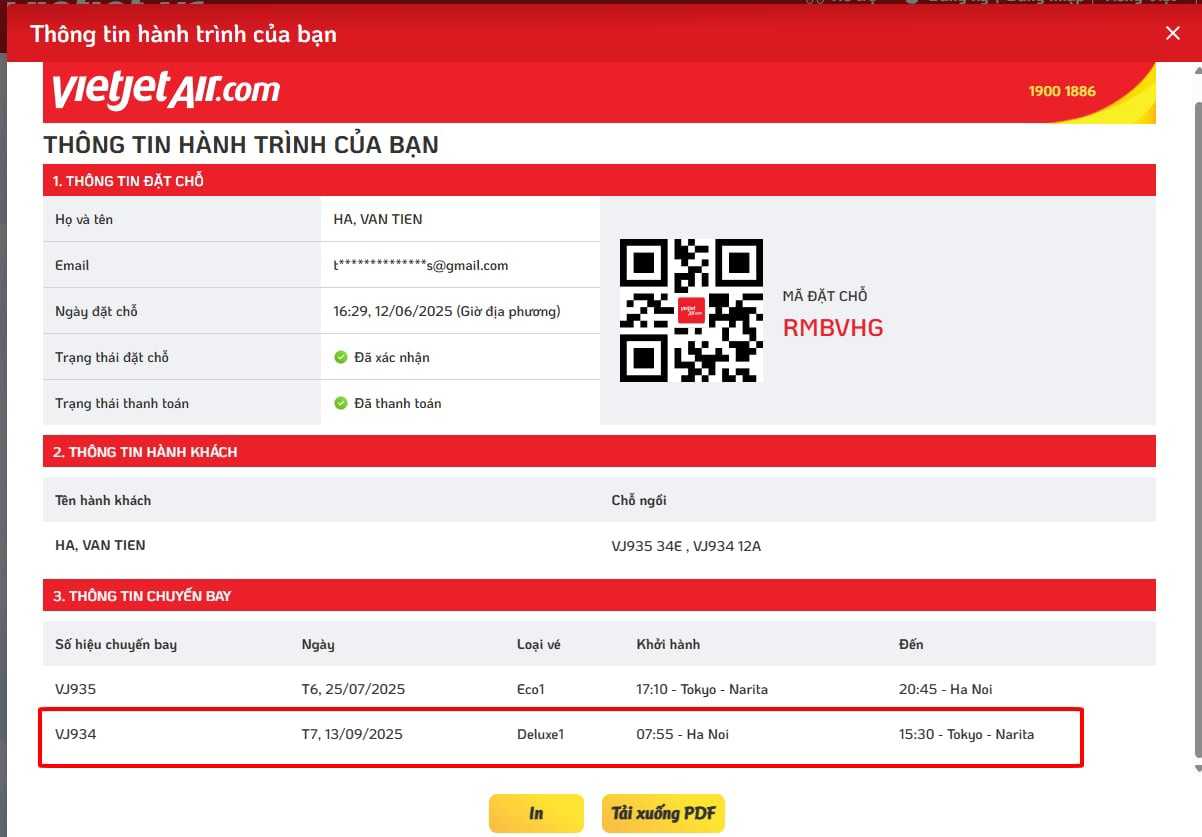This screenshot has height=837, width=1202.
Task: Click the Thông tin đặt chỗ section header
Action: pos(599,181)
